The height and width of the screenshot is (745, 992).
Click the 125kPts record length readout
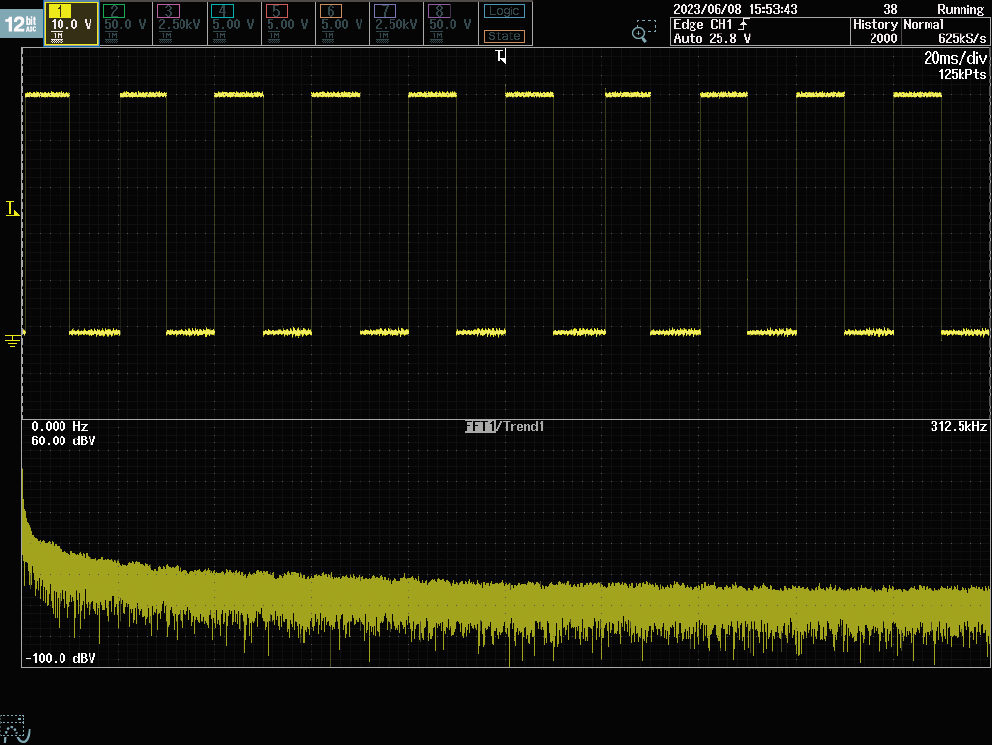pyautogui.click(x=962, y=74)
